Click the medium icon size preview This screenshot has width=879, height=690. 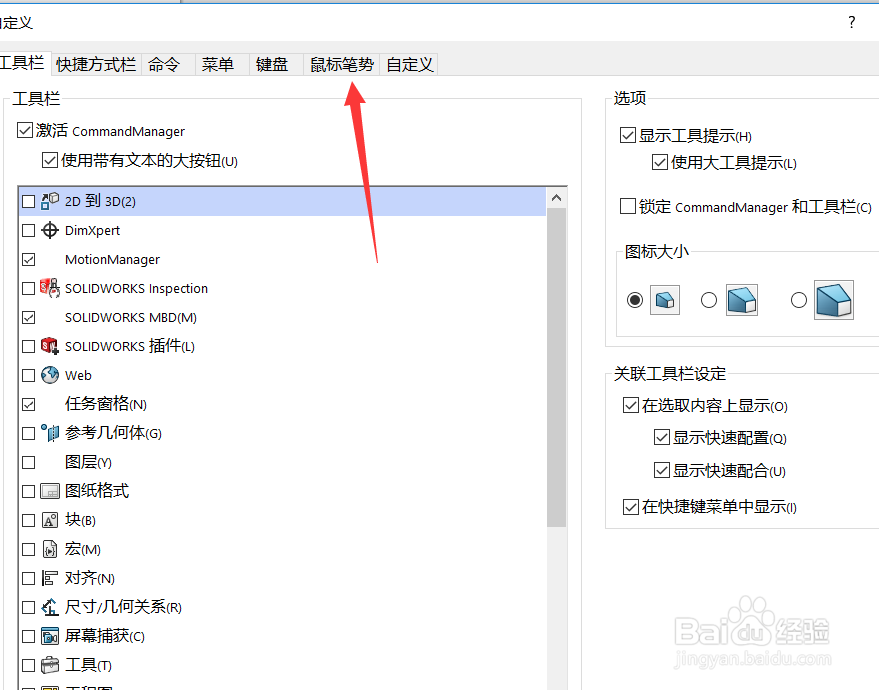click(x=742, y=300)
